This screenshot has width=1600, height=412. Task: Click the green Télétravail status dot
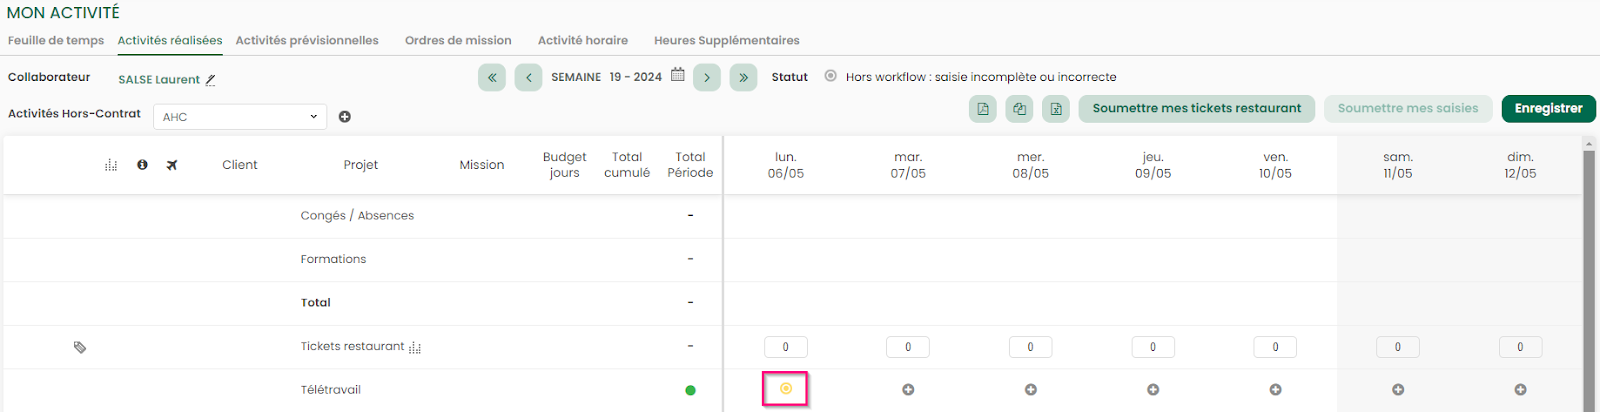coord(690,390)
